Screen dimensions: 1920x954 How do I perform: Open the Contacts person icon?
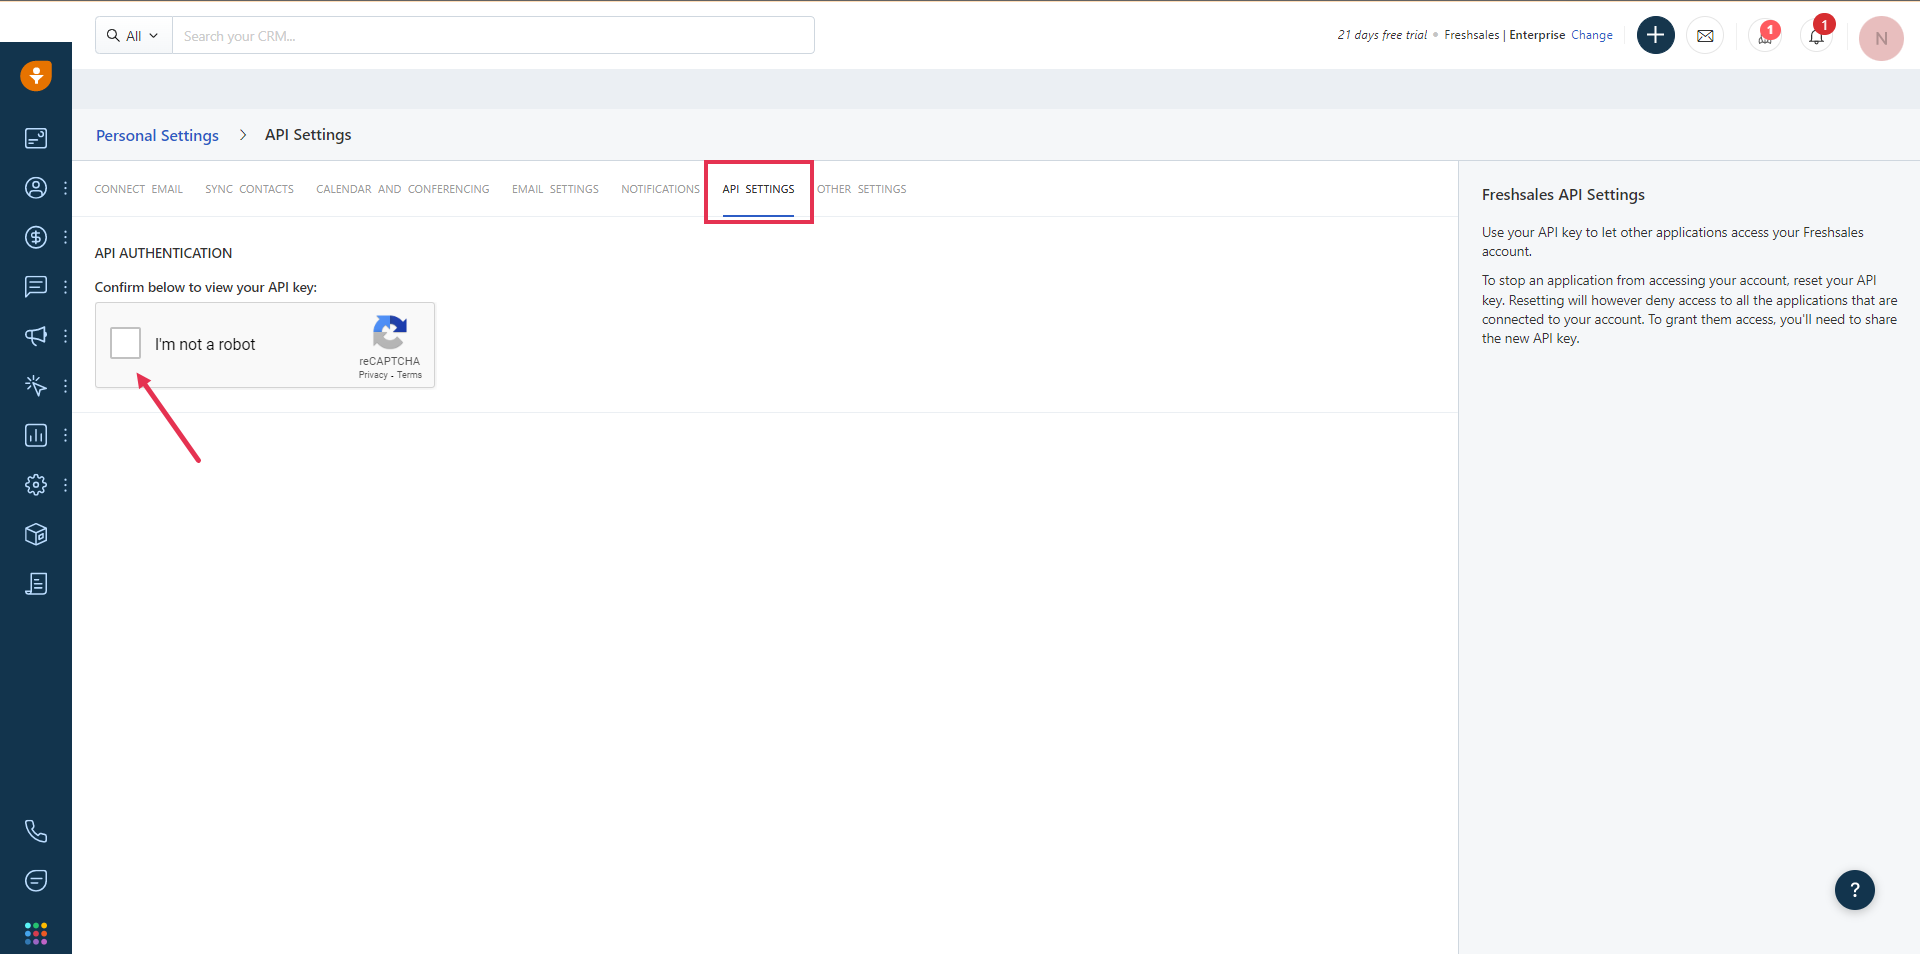coord(36,188)
